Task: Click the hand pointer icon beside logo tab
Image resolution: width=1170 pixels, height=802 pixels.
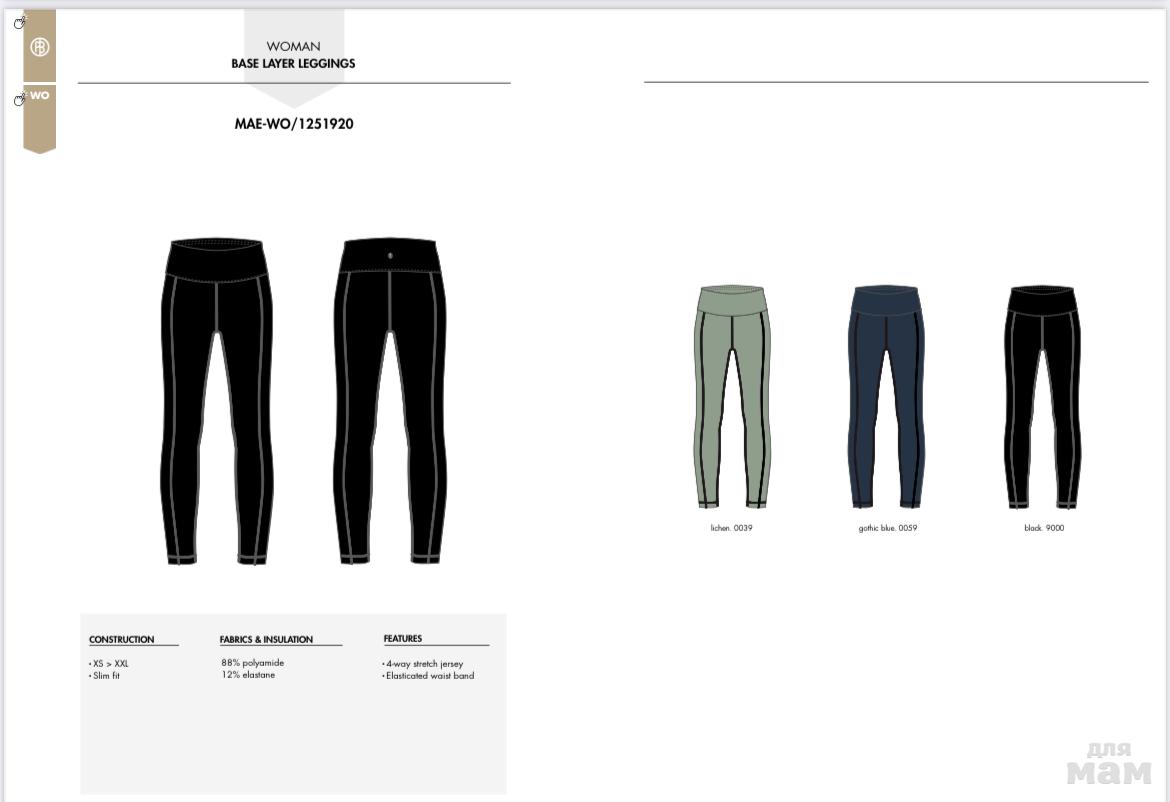Action: pos(20,22)
